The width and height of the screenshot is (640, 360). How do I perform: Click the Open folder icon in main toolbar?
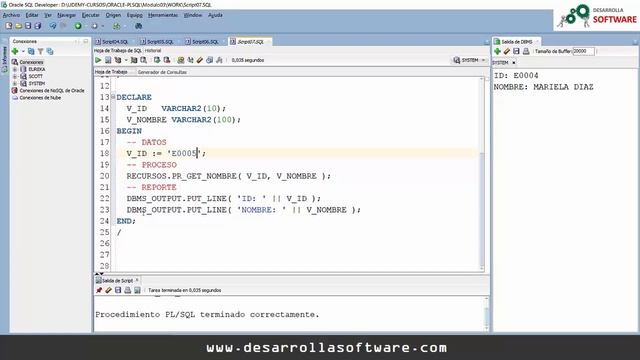pos(18,26)
